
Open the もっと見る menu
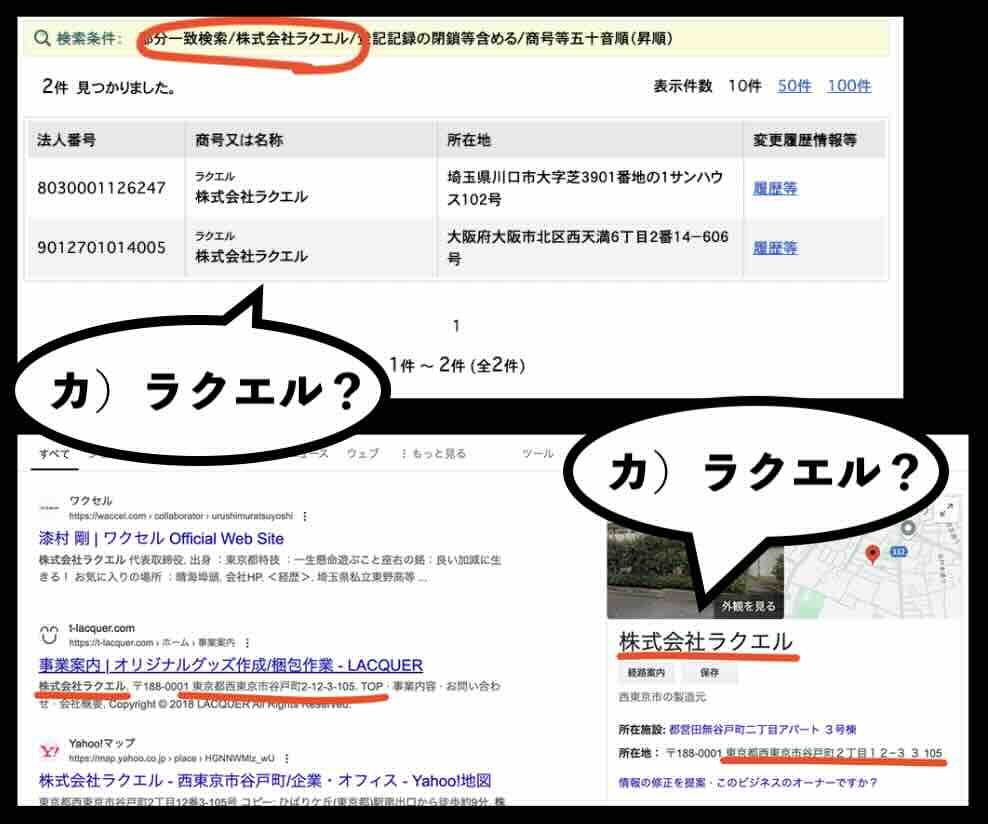click(434, 454)
